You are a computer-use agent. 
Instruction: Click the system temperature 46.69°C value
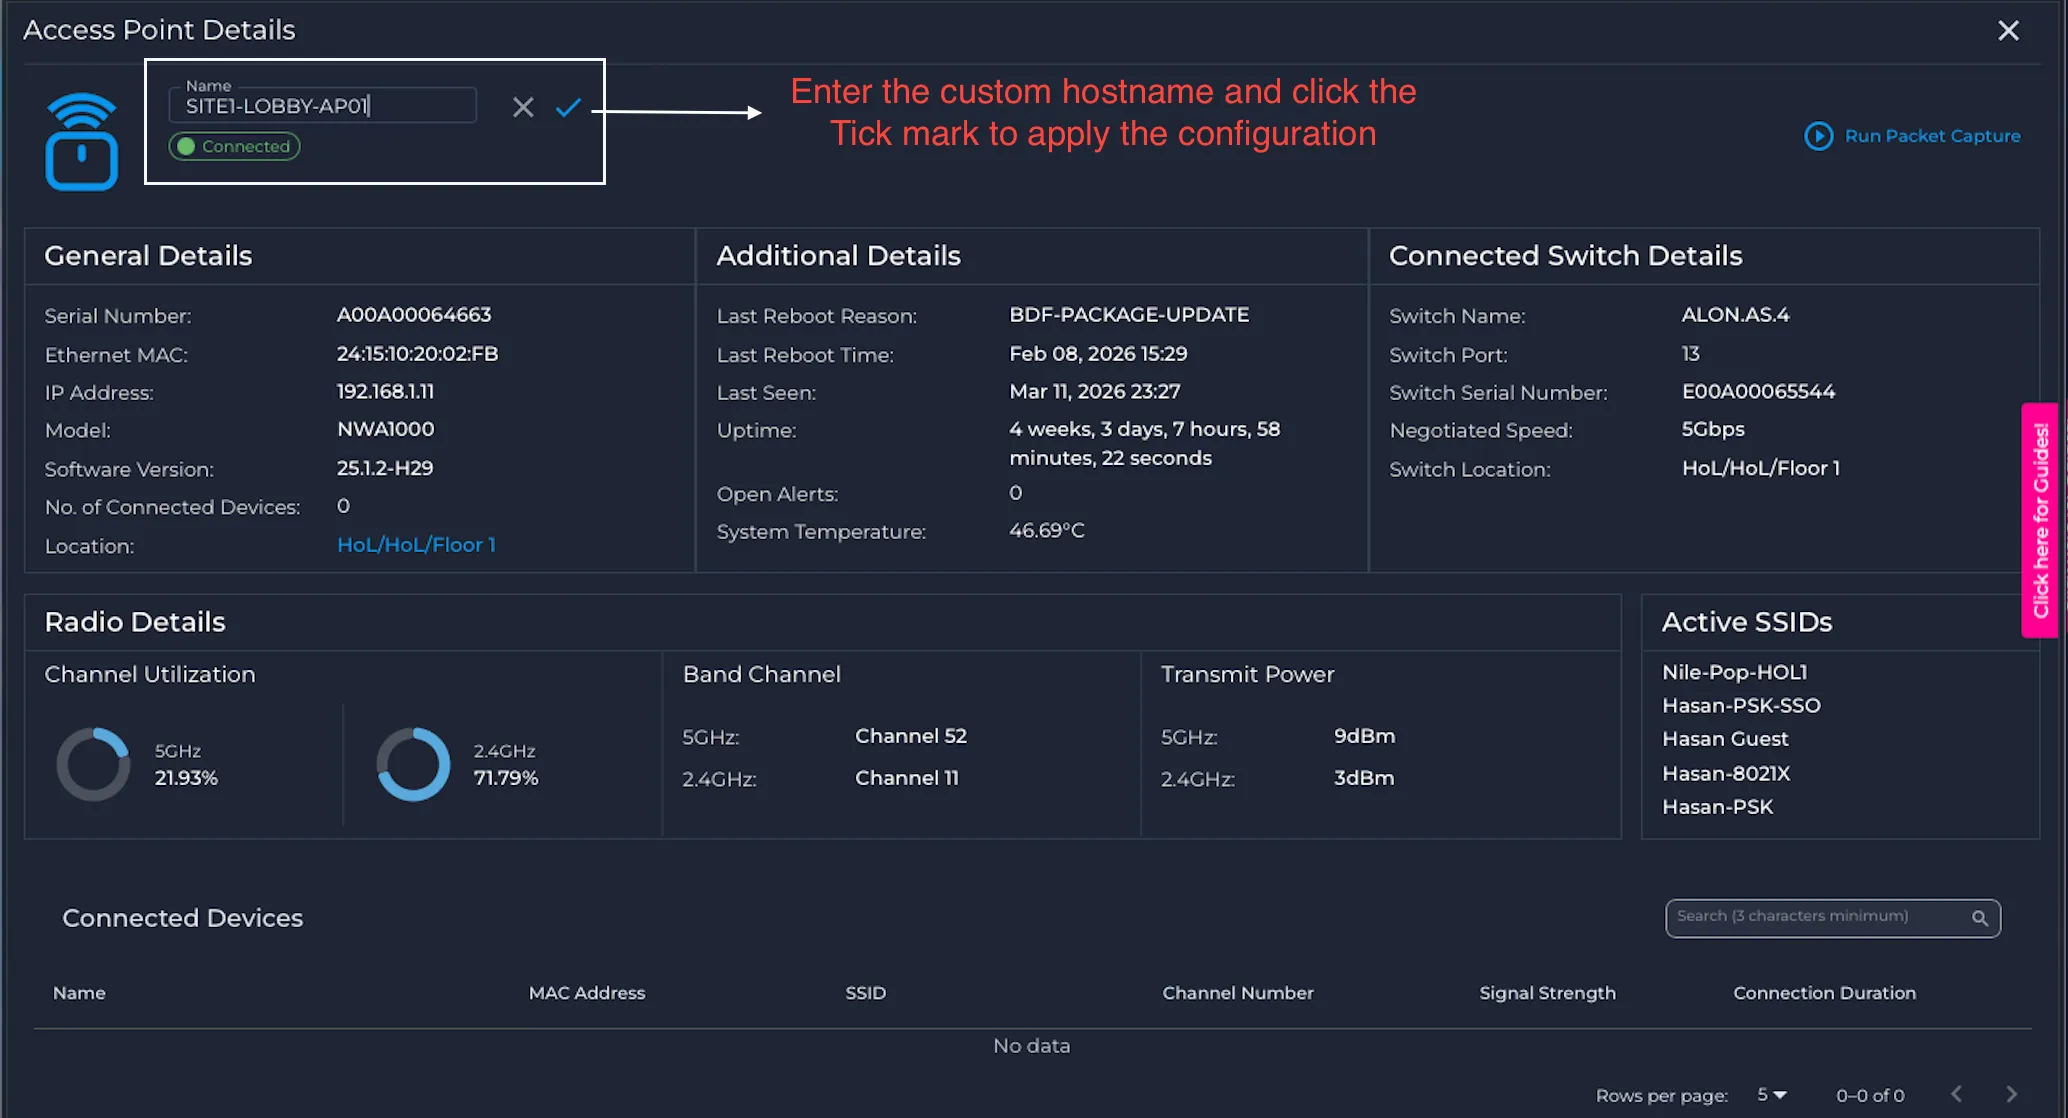[1046, 531]
